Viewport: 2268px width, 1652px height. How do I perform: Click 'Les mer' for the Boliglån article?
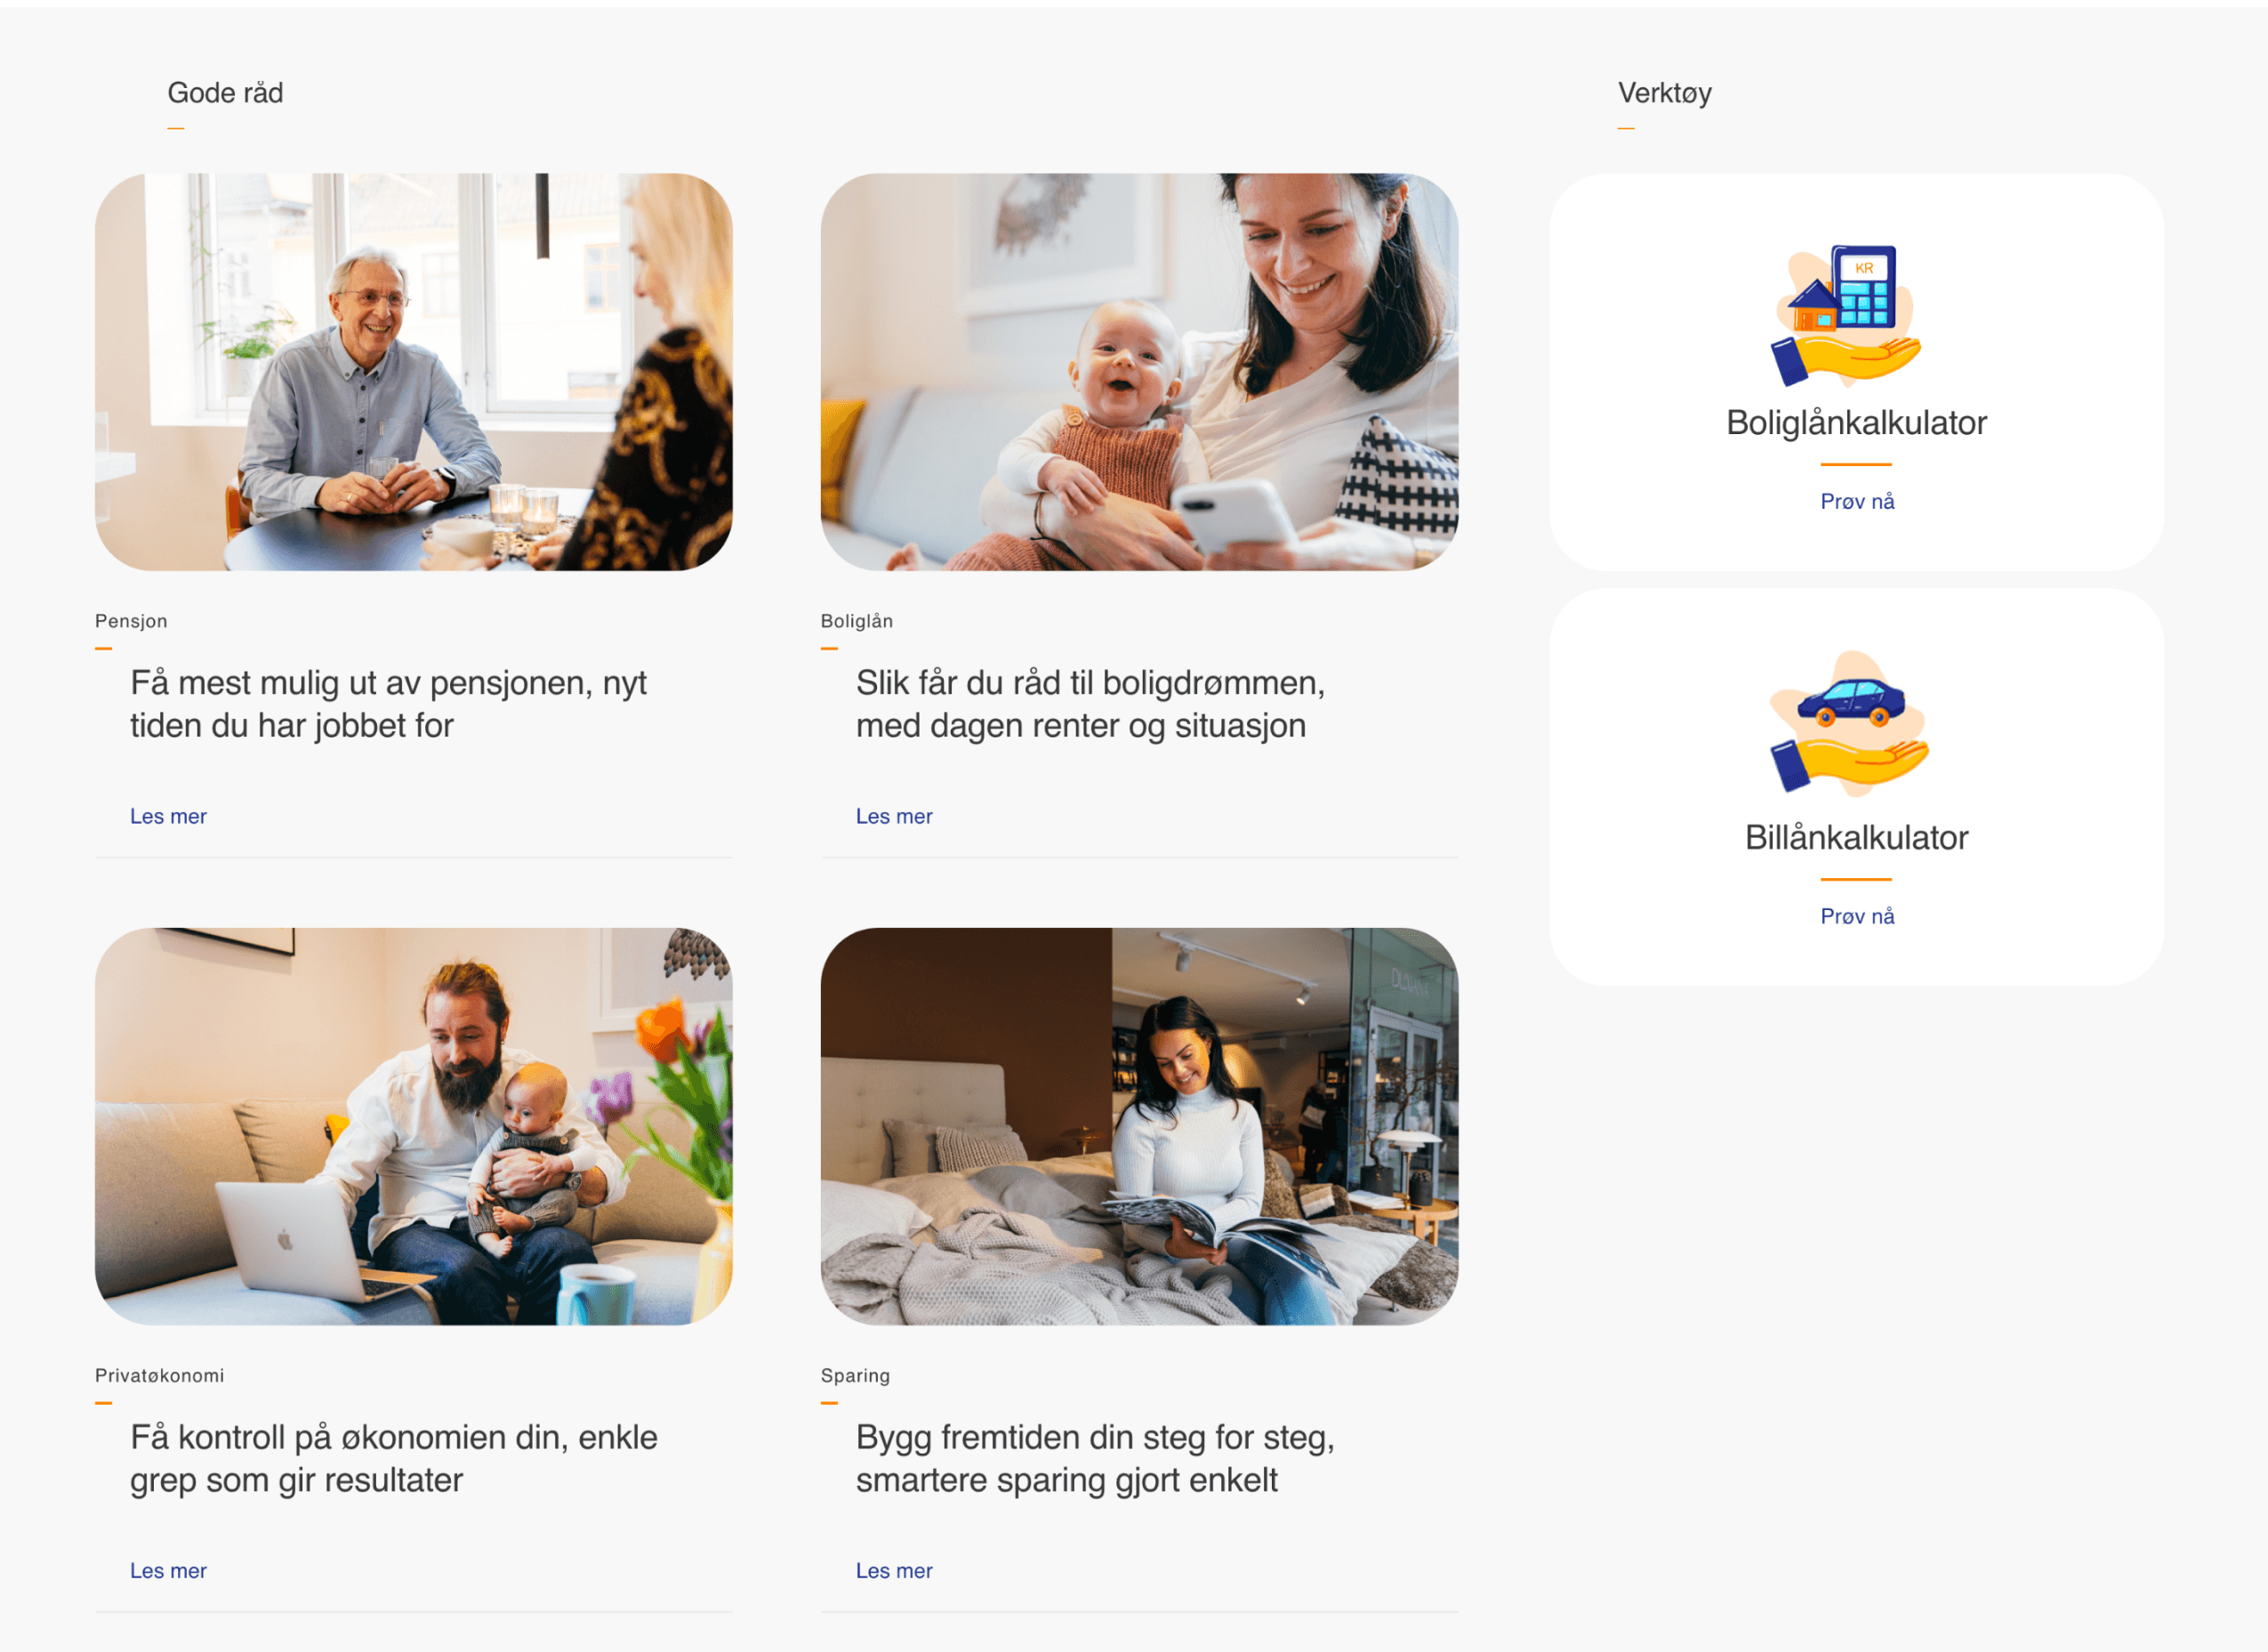click(894, 816)
